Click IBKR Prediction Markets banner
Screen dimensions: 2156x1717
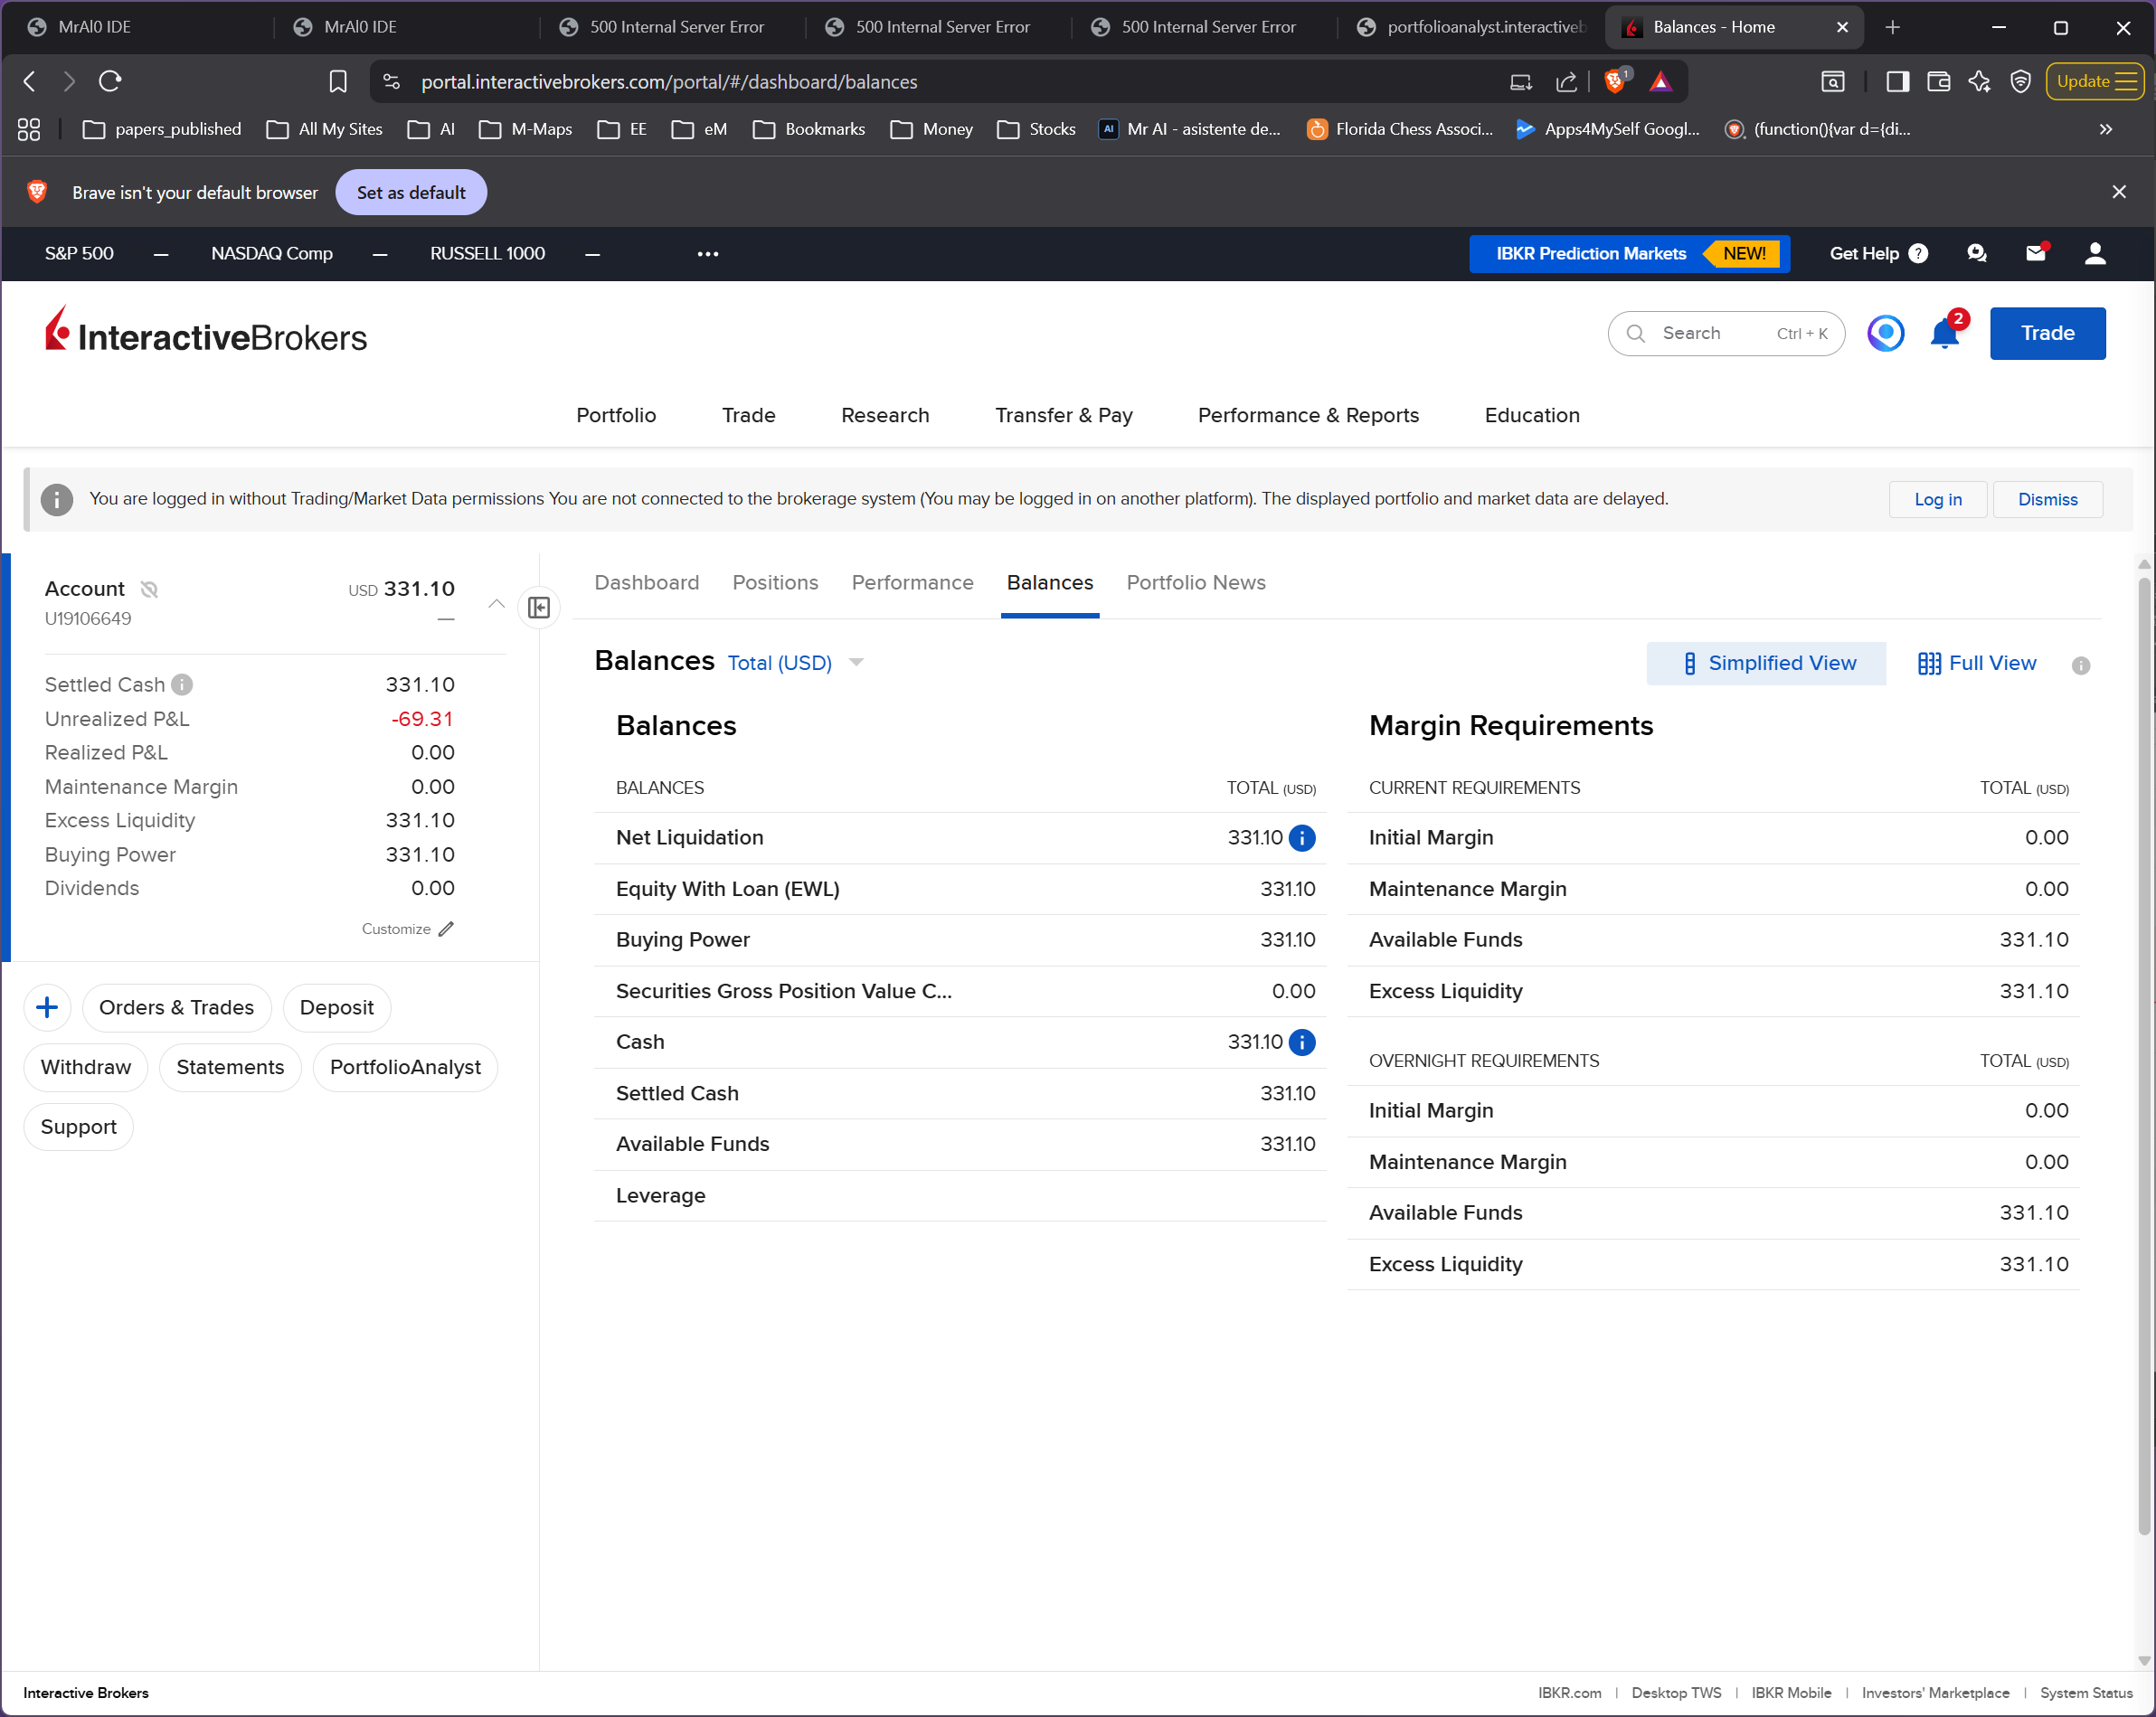pos(1629,254)
